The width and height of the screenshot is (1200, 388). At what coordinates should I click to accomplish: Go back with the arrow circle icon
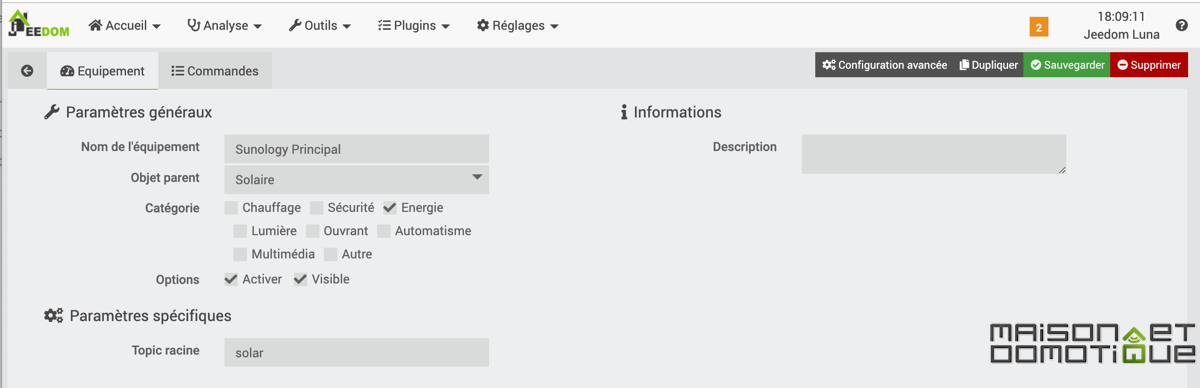pyautogui.click(x=27, y=71)
